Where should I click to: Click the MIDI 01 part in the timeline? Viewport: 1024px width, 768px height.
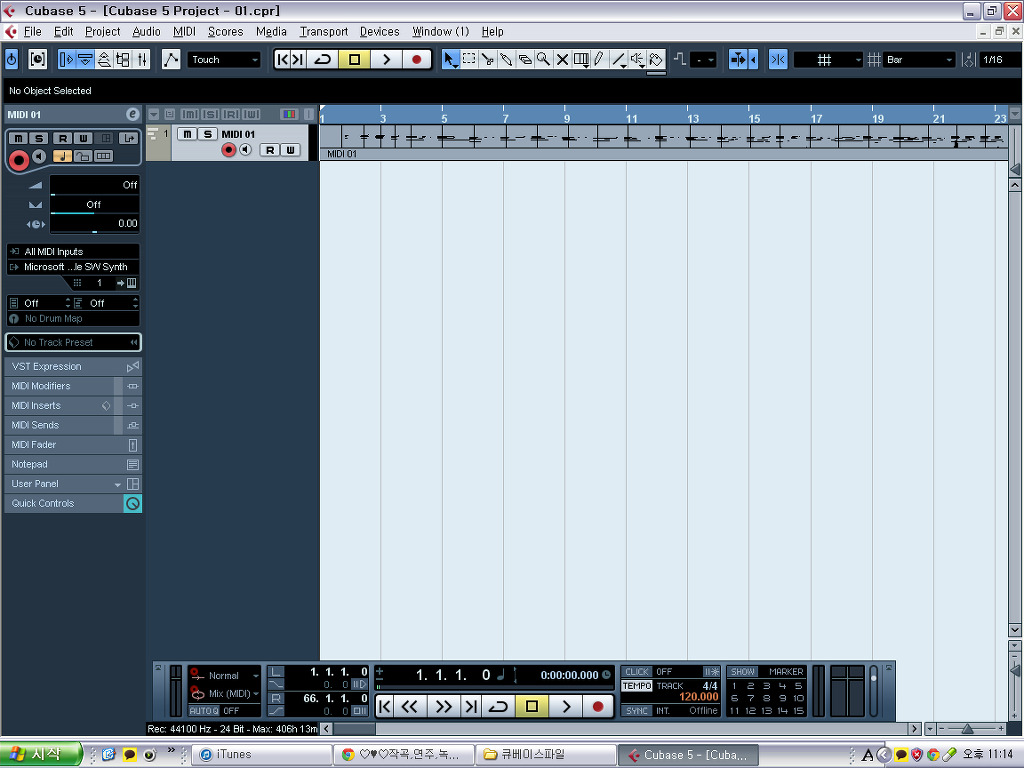point(664,142)
